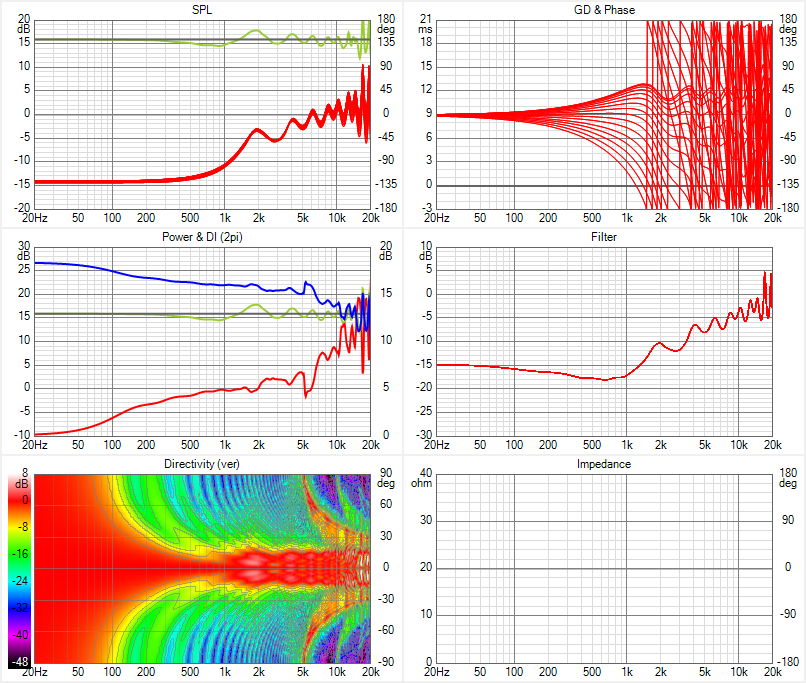This screenshot has width=806, height=683.
Task: Click the "20k" axis label under Filter chart
Action: [x=773, y=445]
